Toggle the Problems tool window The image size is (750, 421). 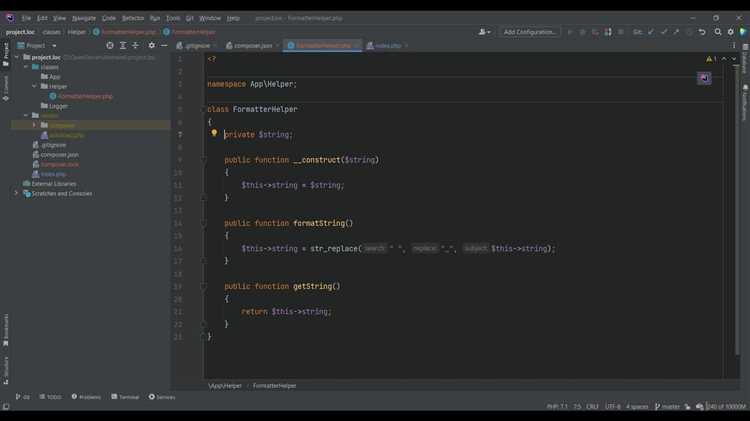point(86,397)
